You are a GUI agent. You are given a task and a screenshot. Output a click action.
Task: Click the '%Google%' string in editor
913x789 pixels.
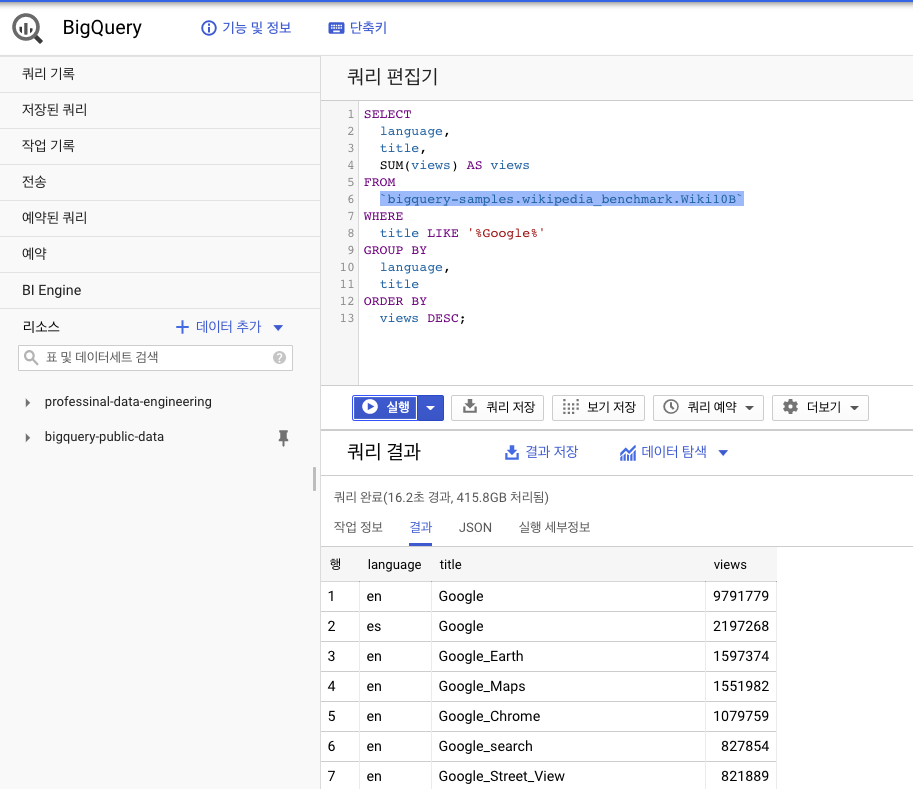coord(506,233)
